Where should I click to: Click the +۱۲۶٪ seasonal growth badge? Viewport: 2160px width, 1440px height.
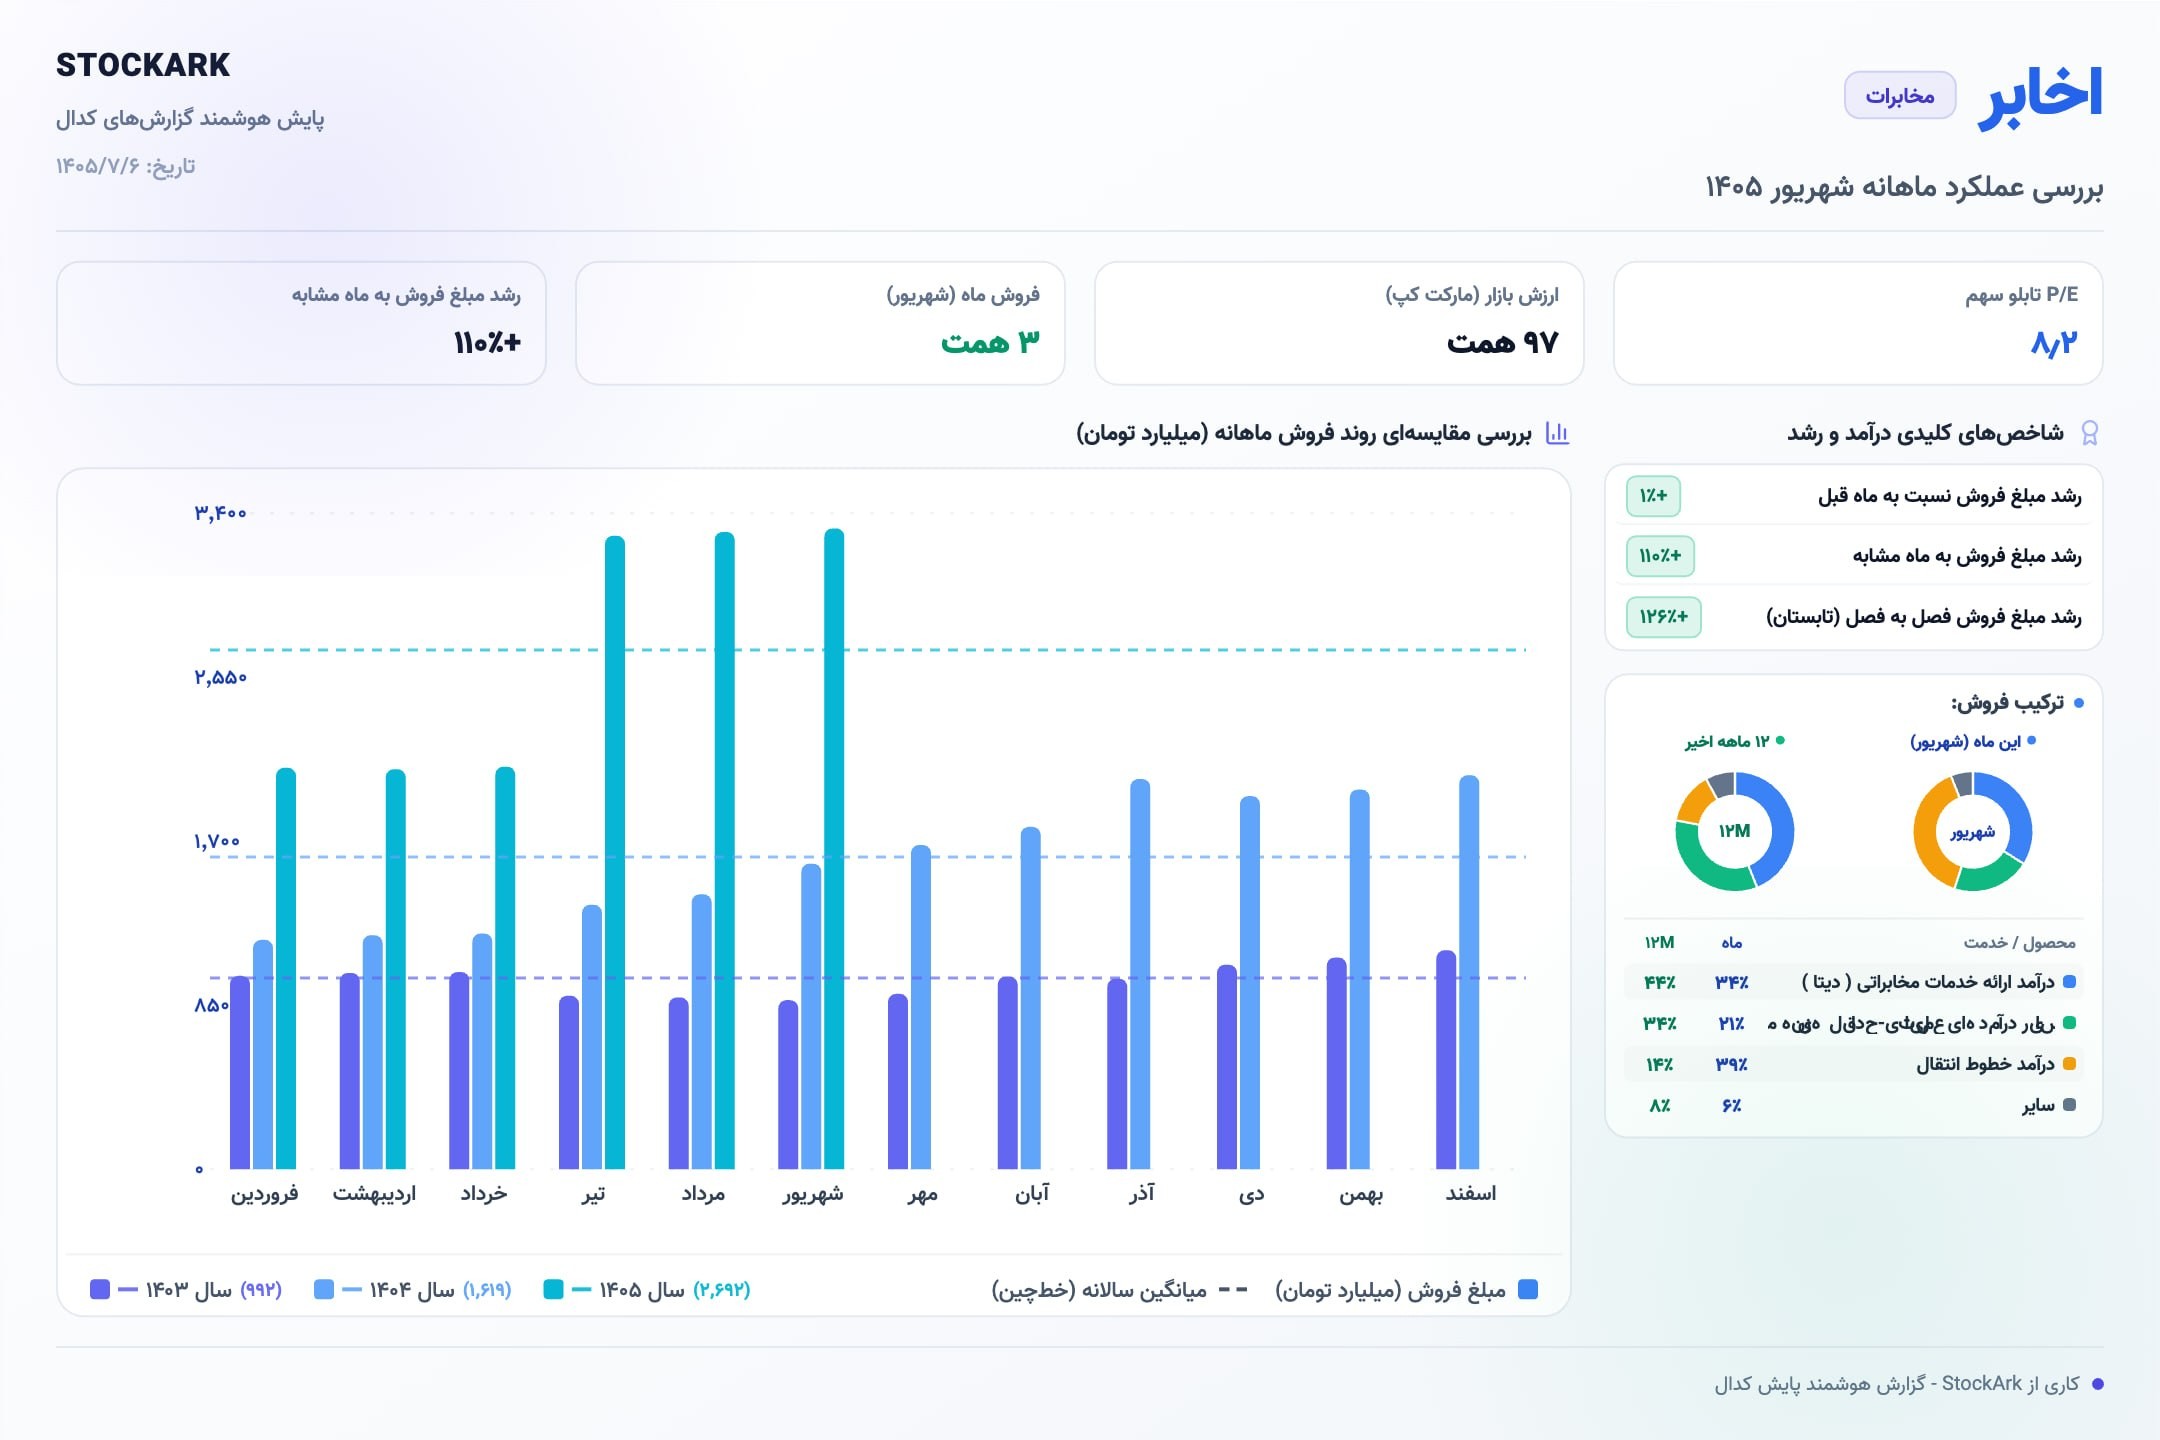click(1664, 616)
